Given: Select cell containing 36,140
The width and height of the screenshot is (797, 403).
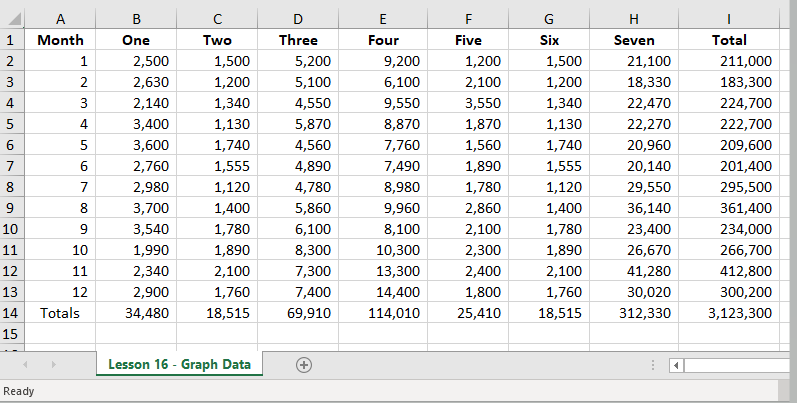Looking at the screenshot, I should (634, 208).
